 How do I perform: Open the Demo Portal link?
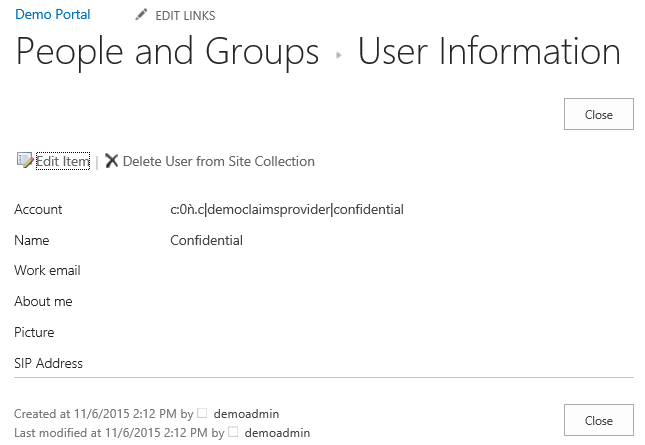pyautogui.click(x=52, y=15)
